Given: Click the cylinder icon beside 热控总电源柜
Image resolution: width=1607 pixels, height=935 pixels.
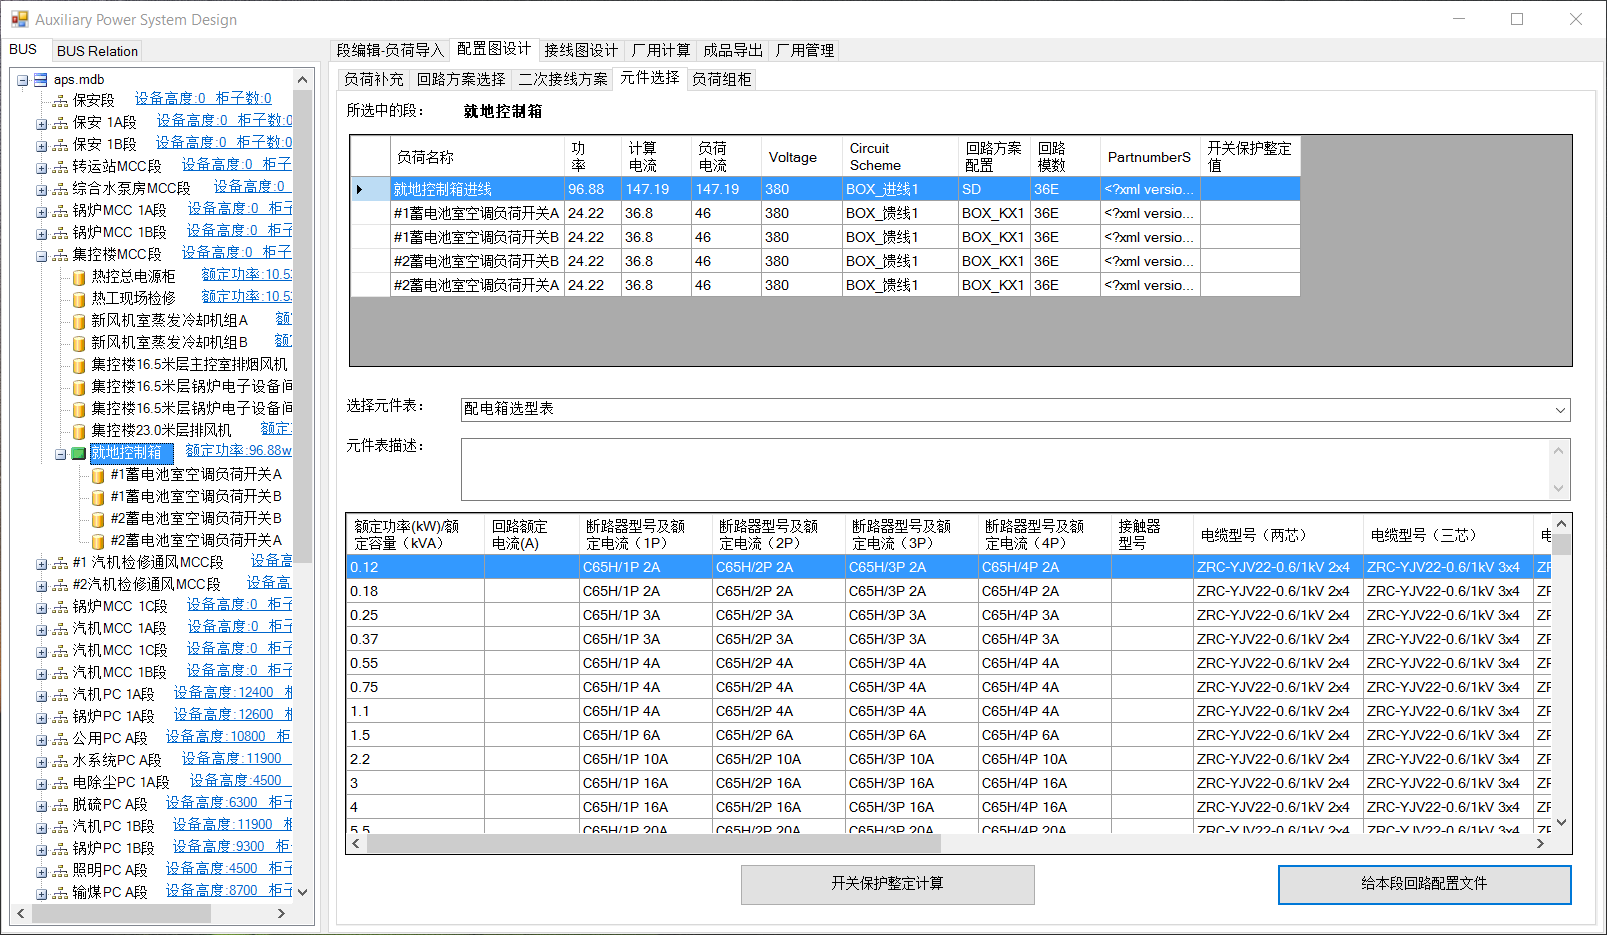Looking at the screenshot, I should click(x=79, y=277).
